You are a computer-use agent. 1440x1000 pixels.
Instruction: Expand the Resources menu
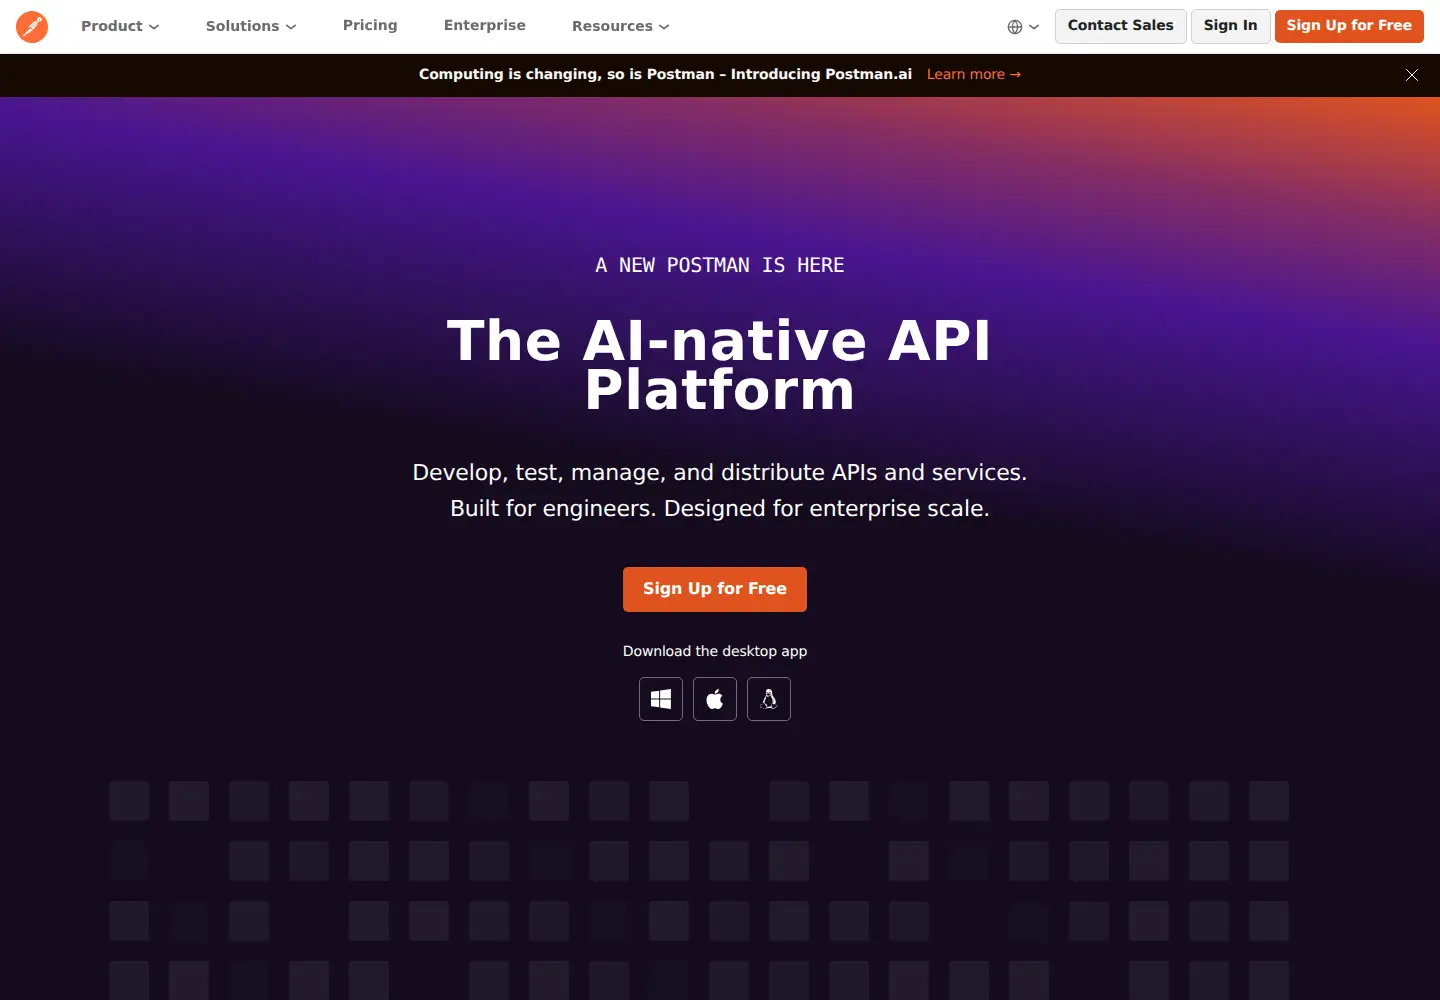pos(621,26)
